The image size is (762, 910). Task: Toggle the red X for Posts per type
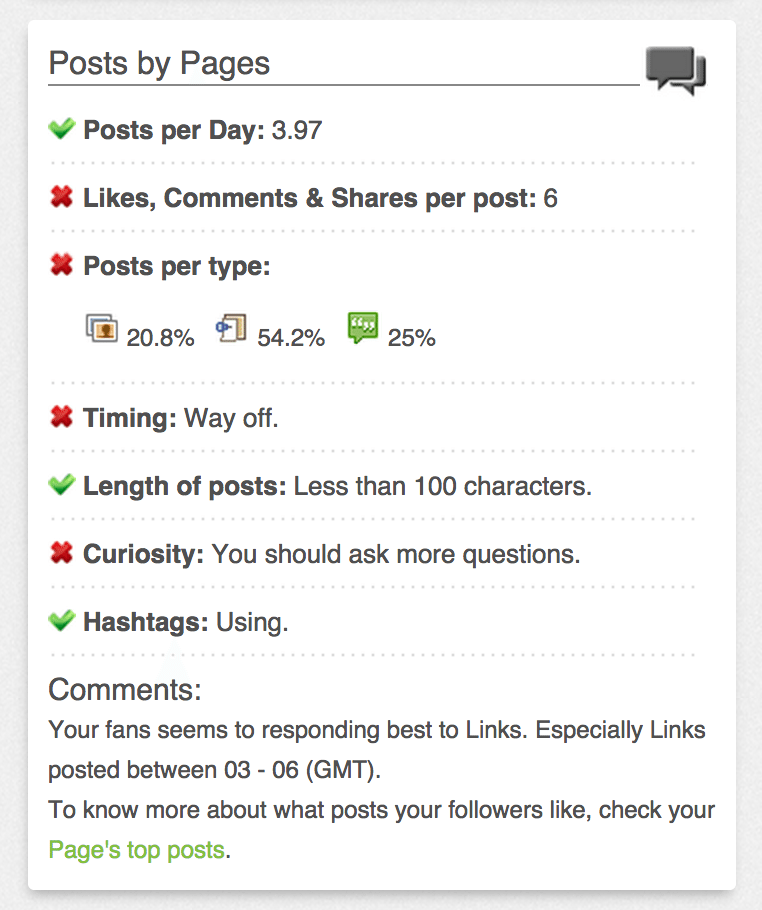60,265
